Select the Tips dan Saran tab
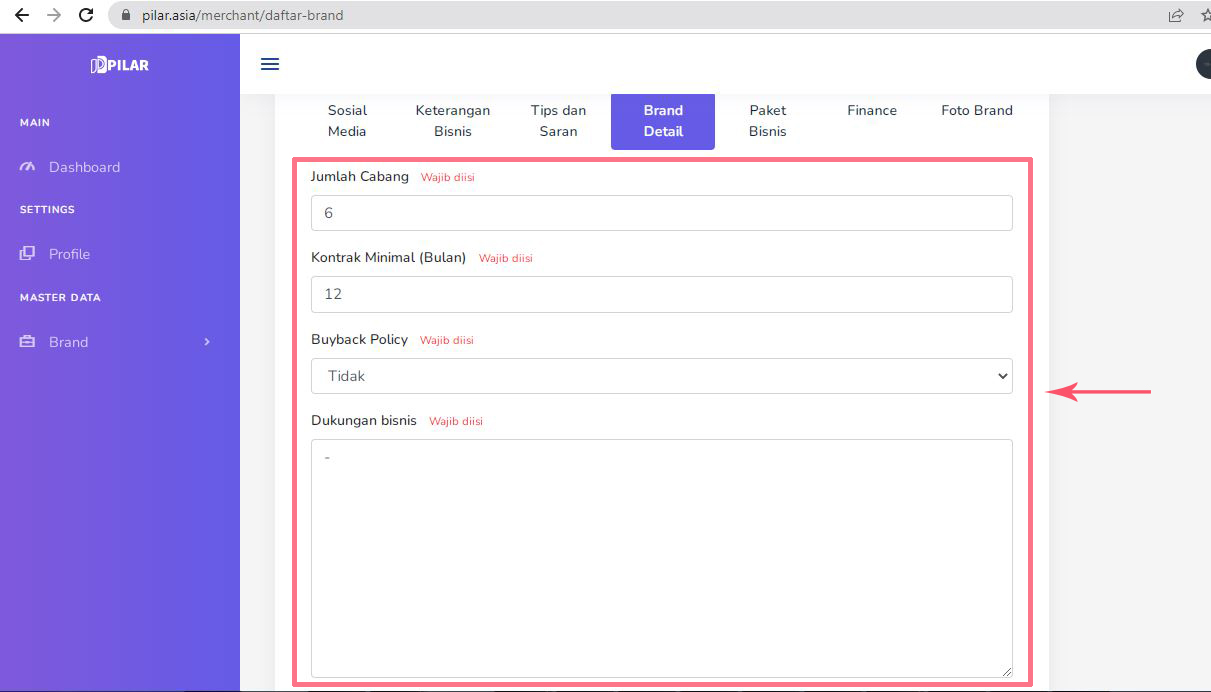Image resolution: width=1211 pixels, height=692 pixels. click(x=558, y=121)
